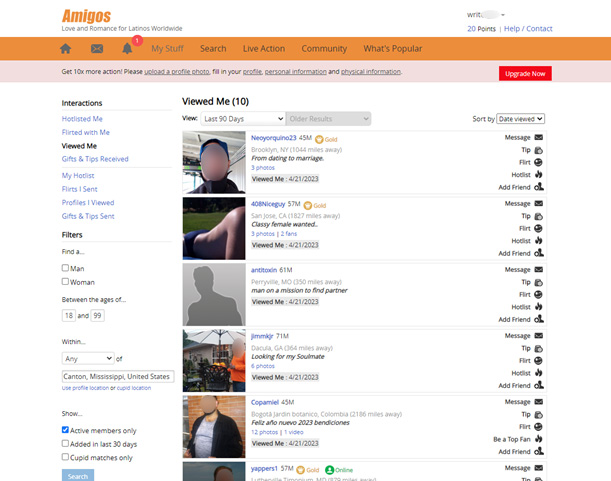The width and height of the screenshot is (611, 481).
Task: Click Hotlist flame icon for 408Niceguy
Action: coord(539,240)
